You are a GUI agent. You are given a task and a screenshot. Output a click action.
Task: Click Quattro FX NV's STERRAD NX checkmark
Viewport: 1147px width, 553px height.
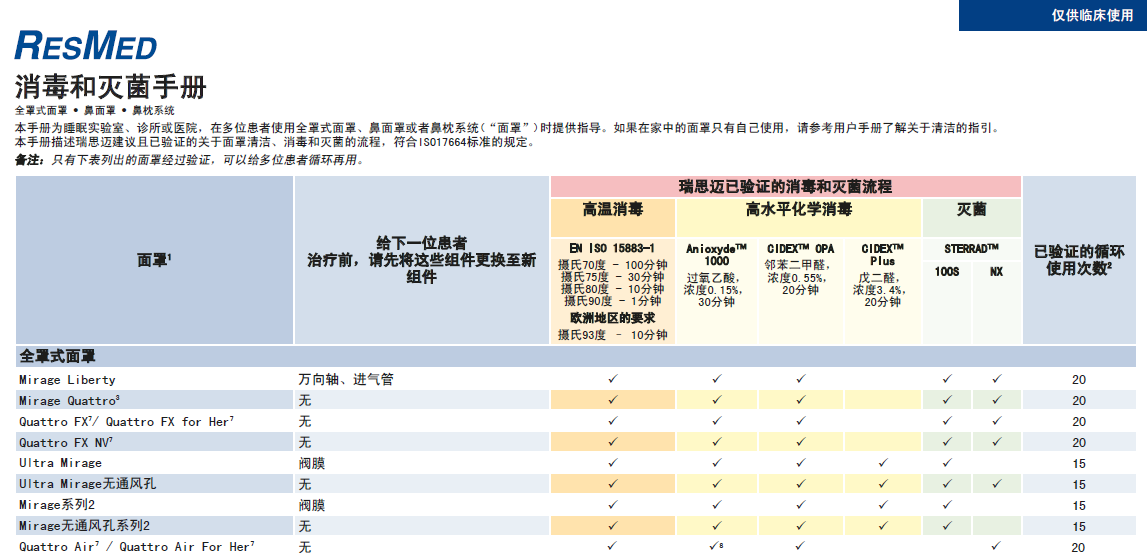click(996, 442)
